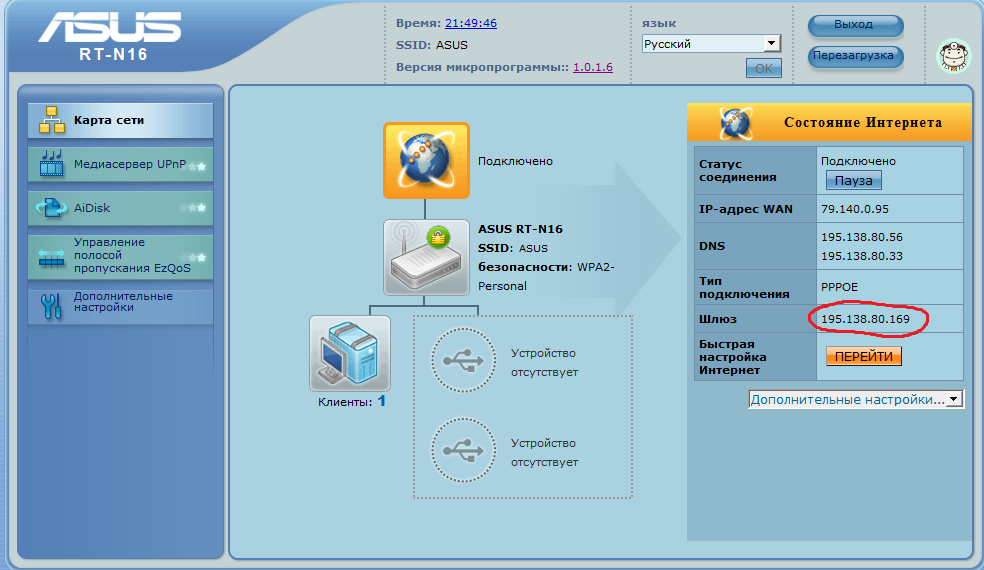This screenshot has height=570, width=984.
Task: Open Медиасервер UPnP menu item
Action: (x=120, y=165)
